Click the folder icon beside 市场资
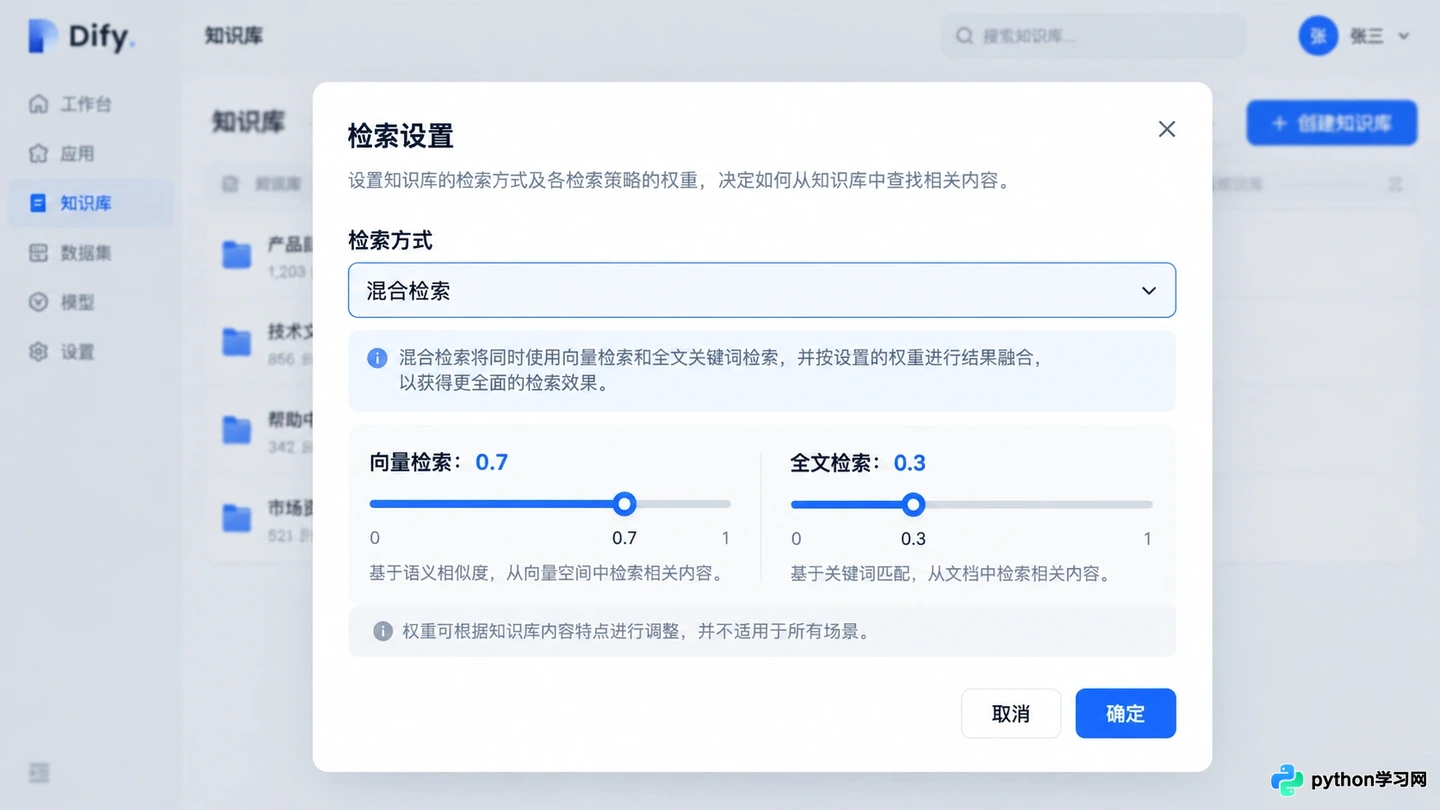This screenshot has height=810, width=1440. coord(237,518)
